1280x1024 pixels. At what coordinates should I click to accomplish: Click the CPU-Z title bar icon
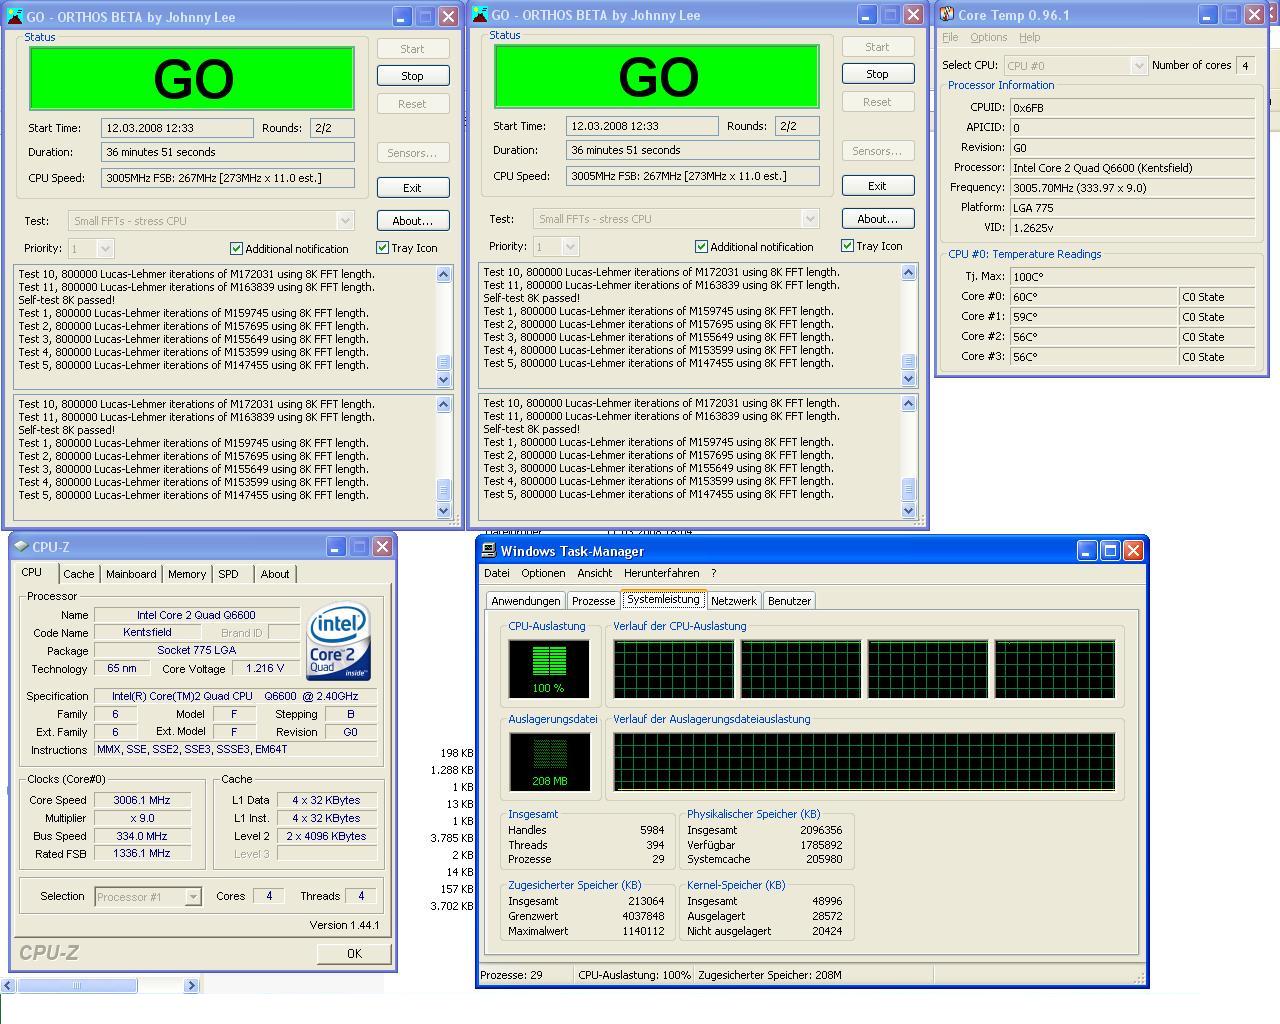(21, 547)
